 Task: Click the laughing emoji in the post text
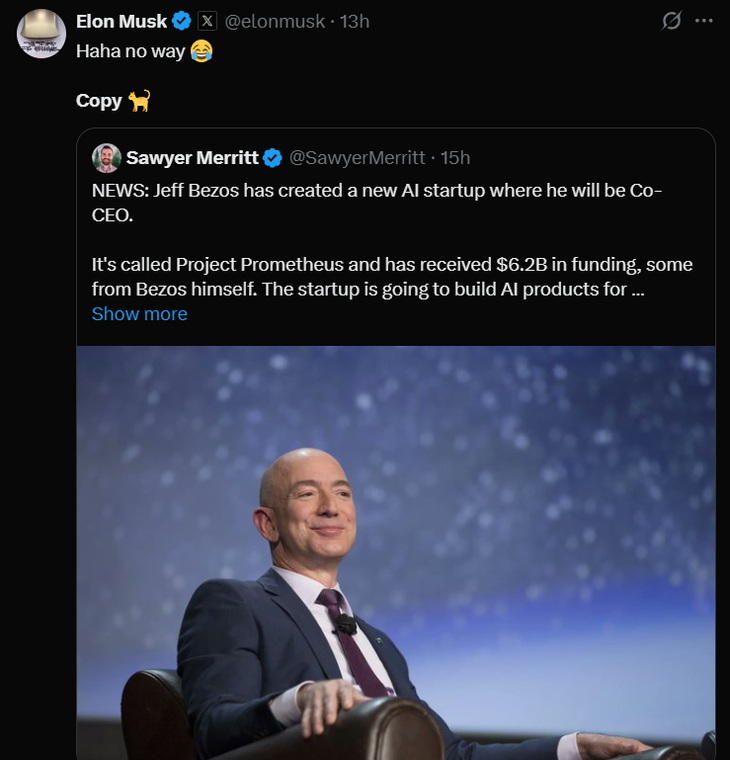click(x=201, y=51)
